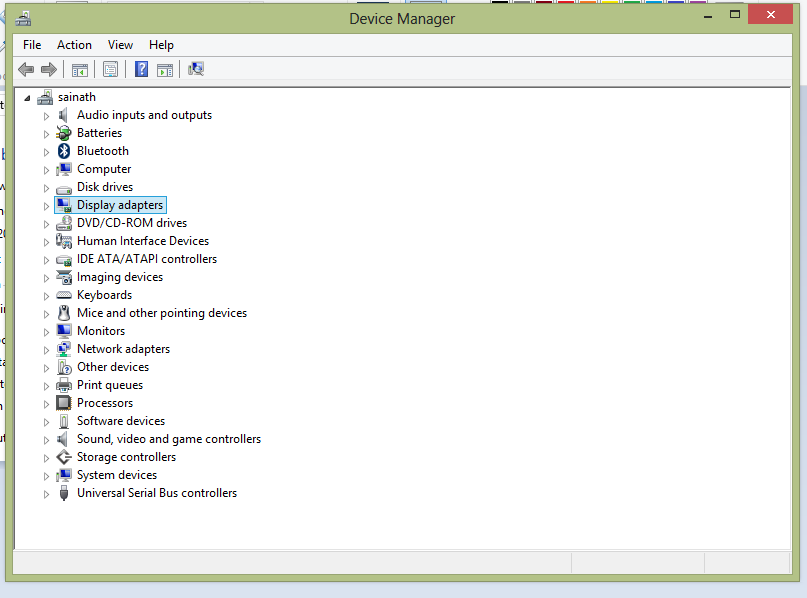Expand the Keyboards node arrow
807x598 pixels.
coord(46,296)
